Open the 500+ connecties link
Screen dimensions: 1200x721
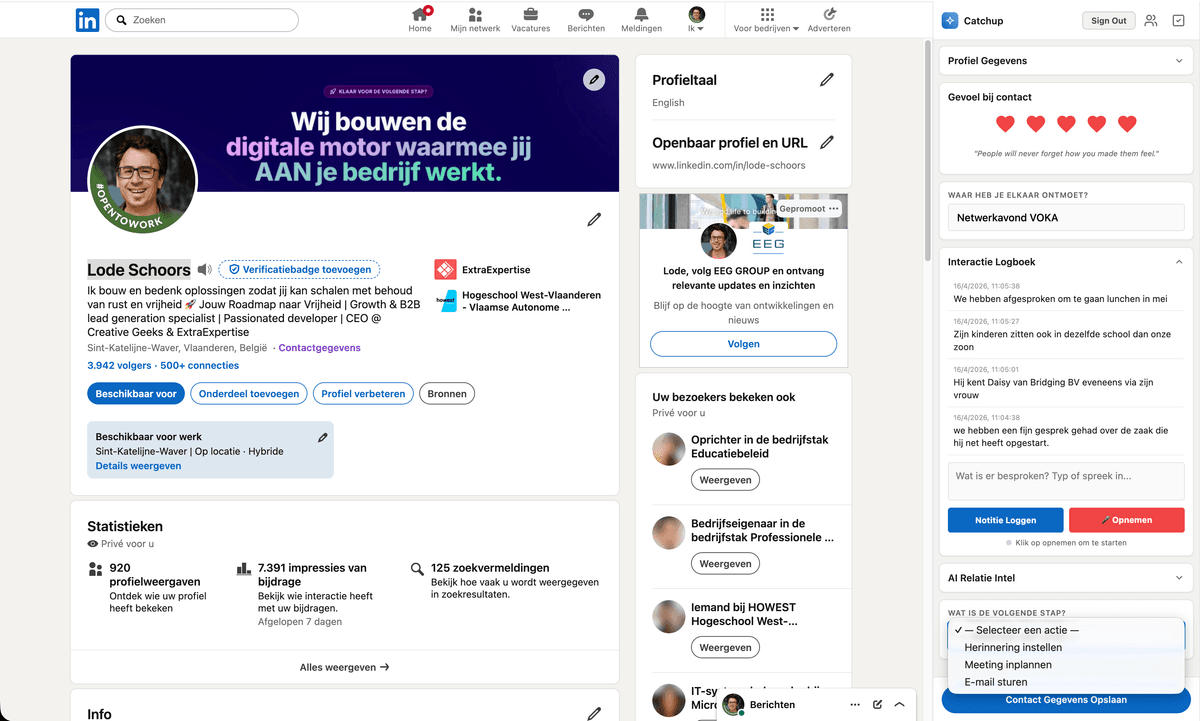click(199, 366)
